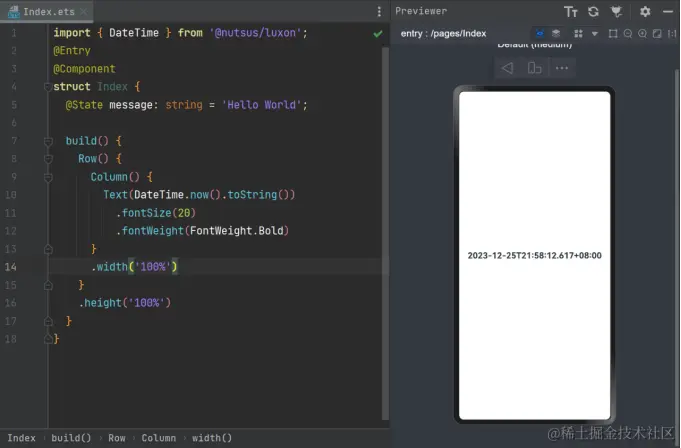Zoom in the preview
Viewport: 681px width, 448px height.
[x=642, y=33]
